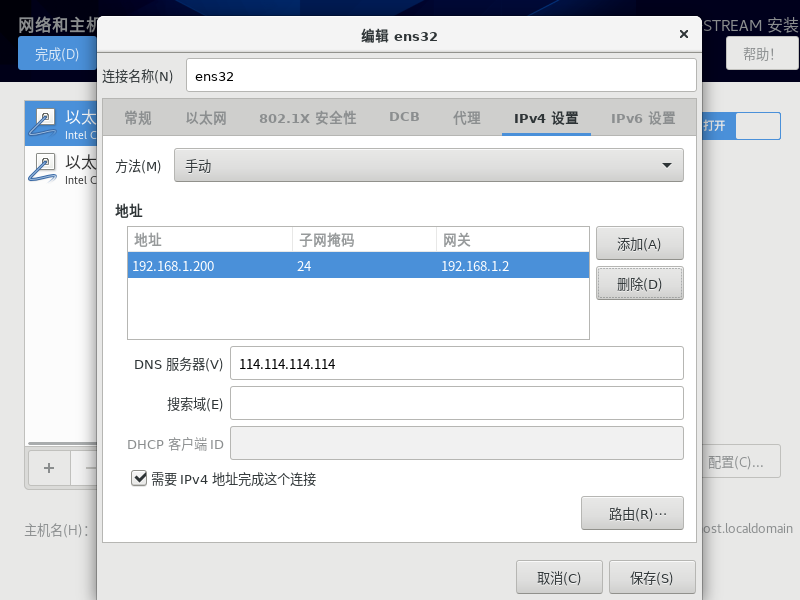Click the 帮助! button in background window
Screen dimensions: 800x600
coord(762,54)
